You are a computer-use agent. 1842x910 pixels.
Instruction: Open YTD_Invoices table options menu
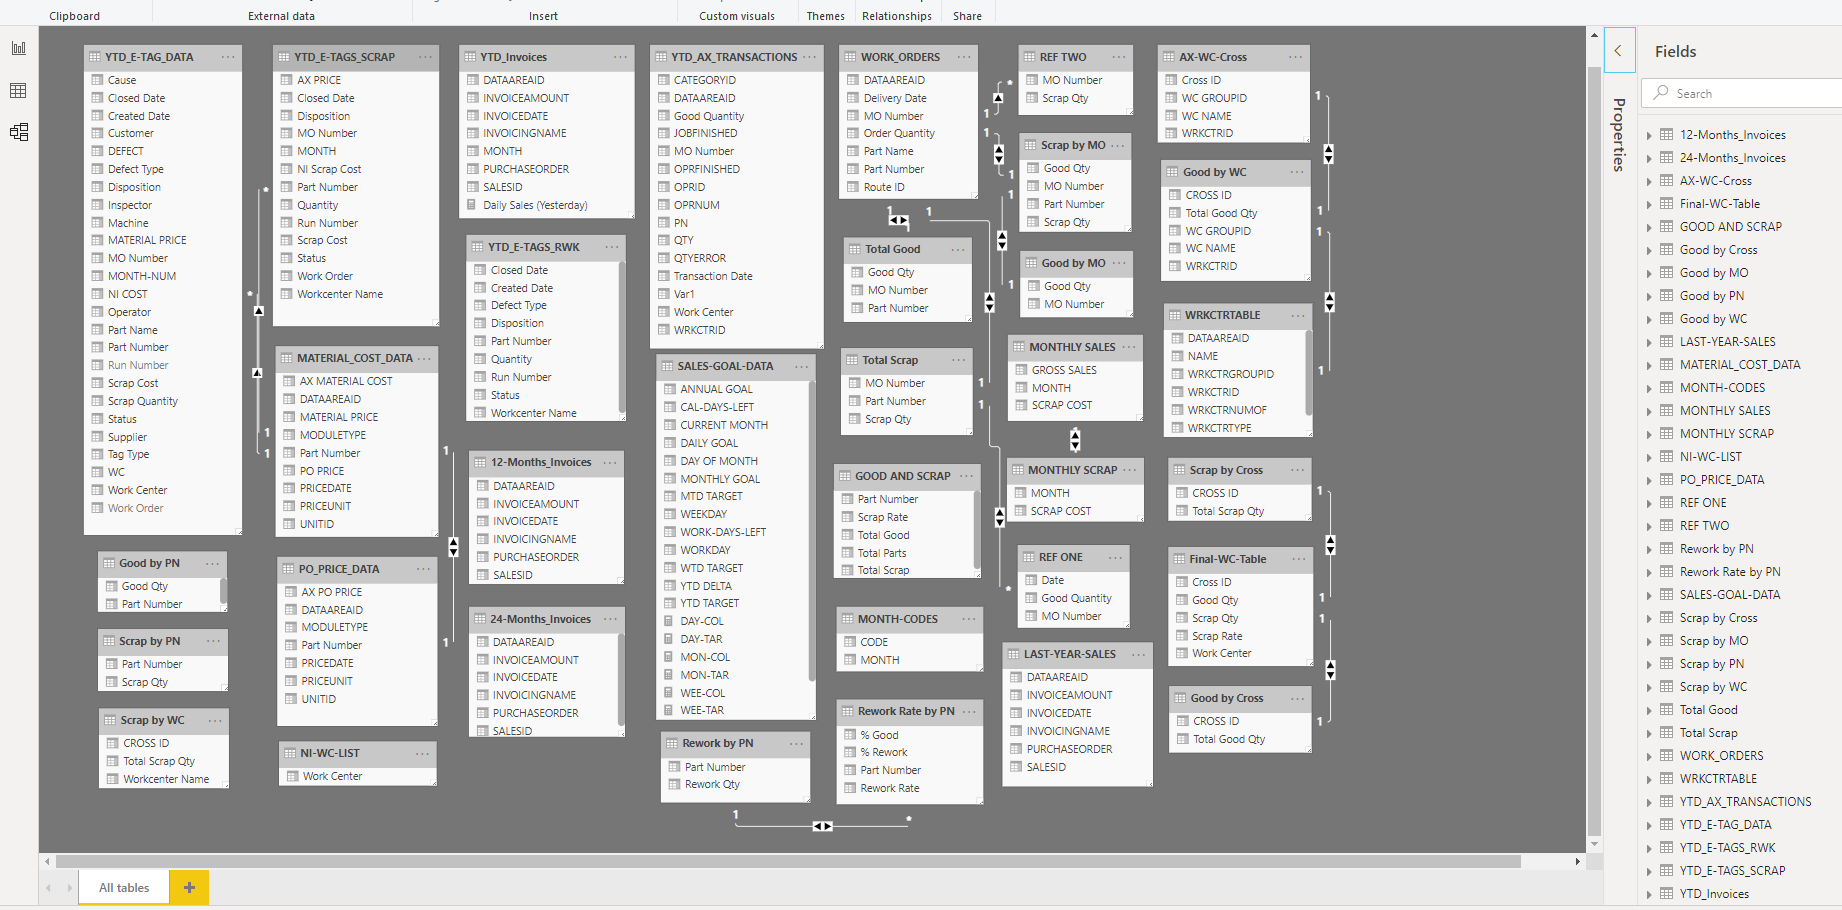pyautogui.click(x=621, y=57)
